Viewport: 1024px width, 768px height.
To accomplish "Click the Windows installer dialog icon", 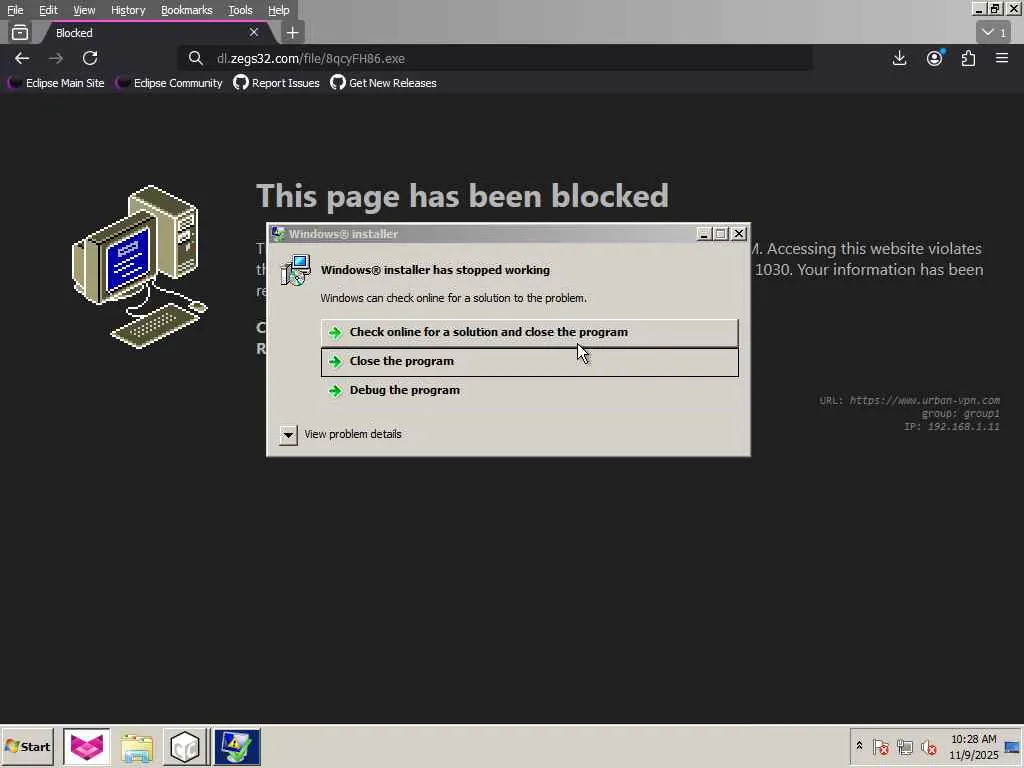I will click(x=296, y=270).
